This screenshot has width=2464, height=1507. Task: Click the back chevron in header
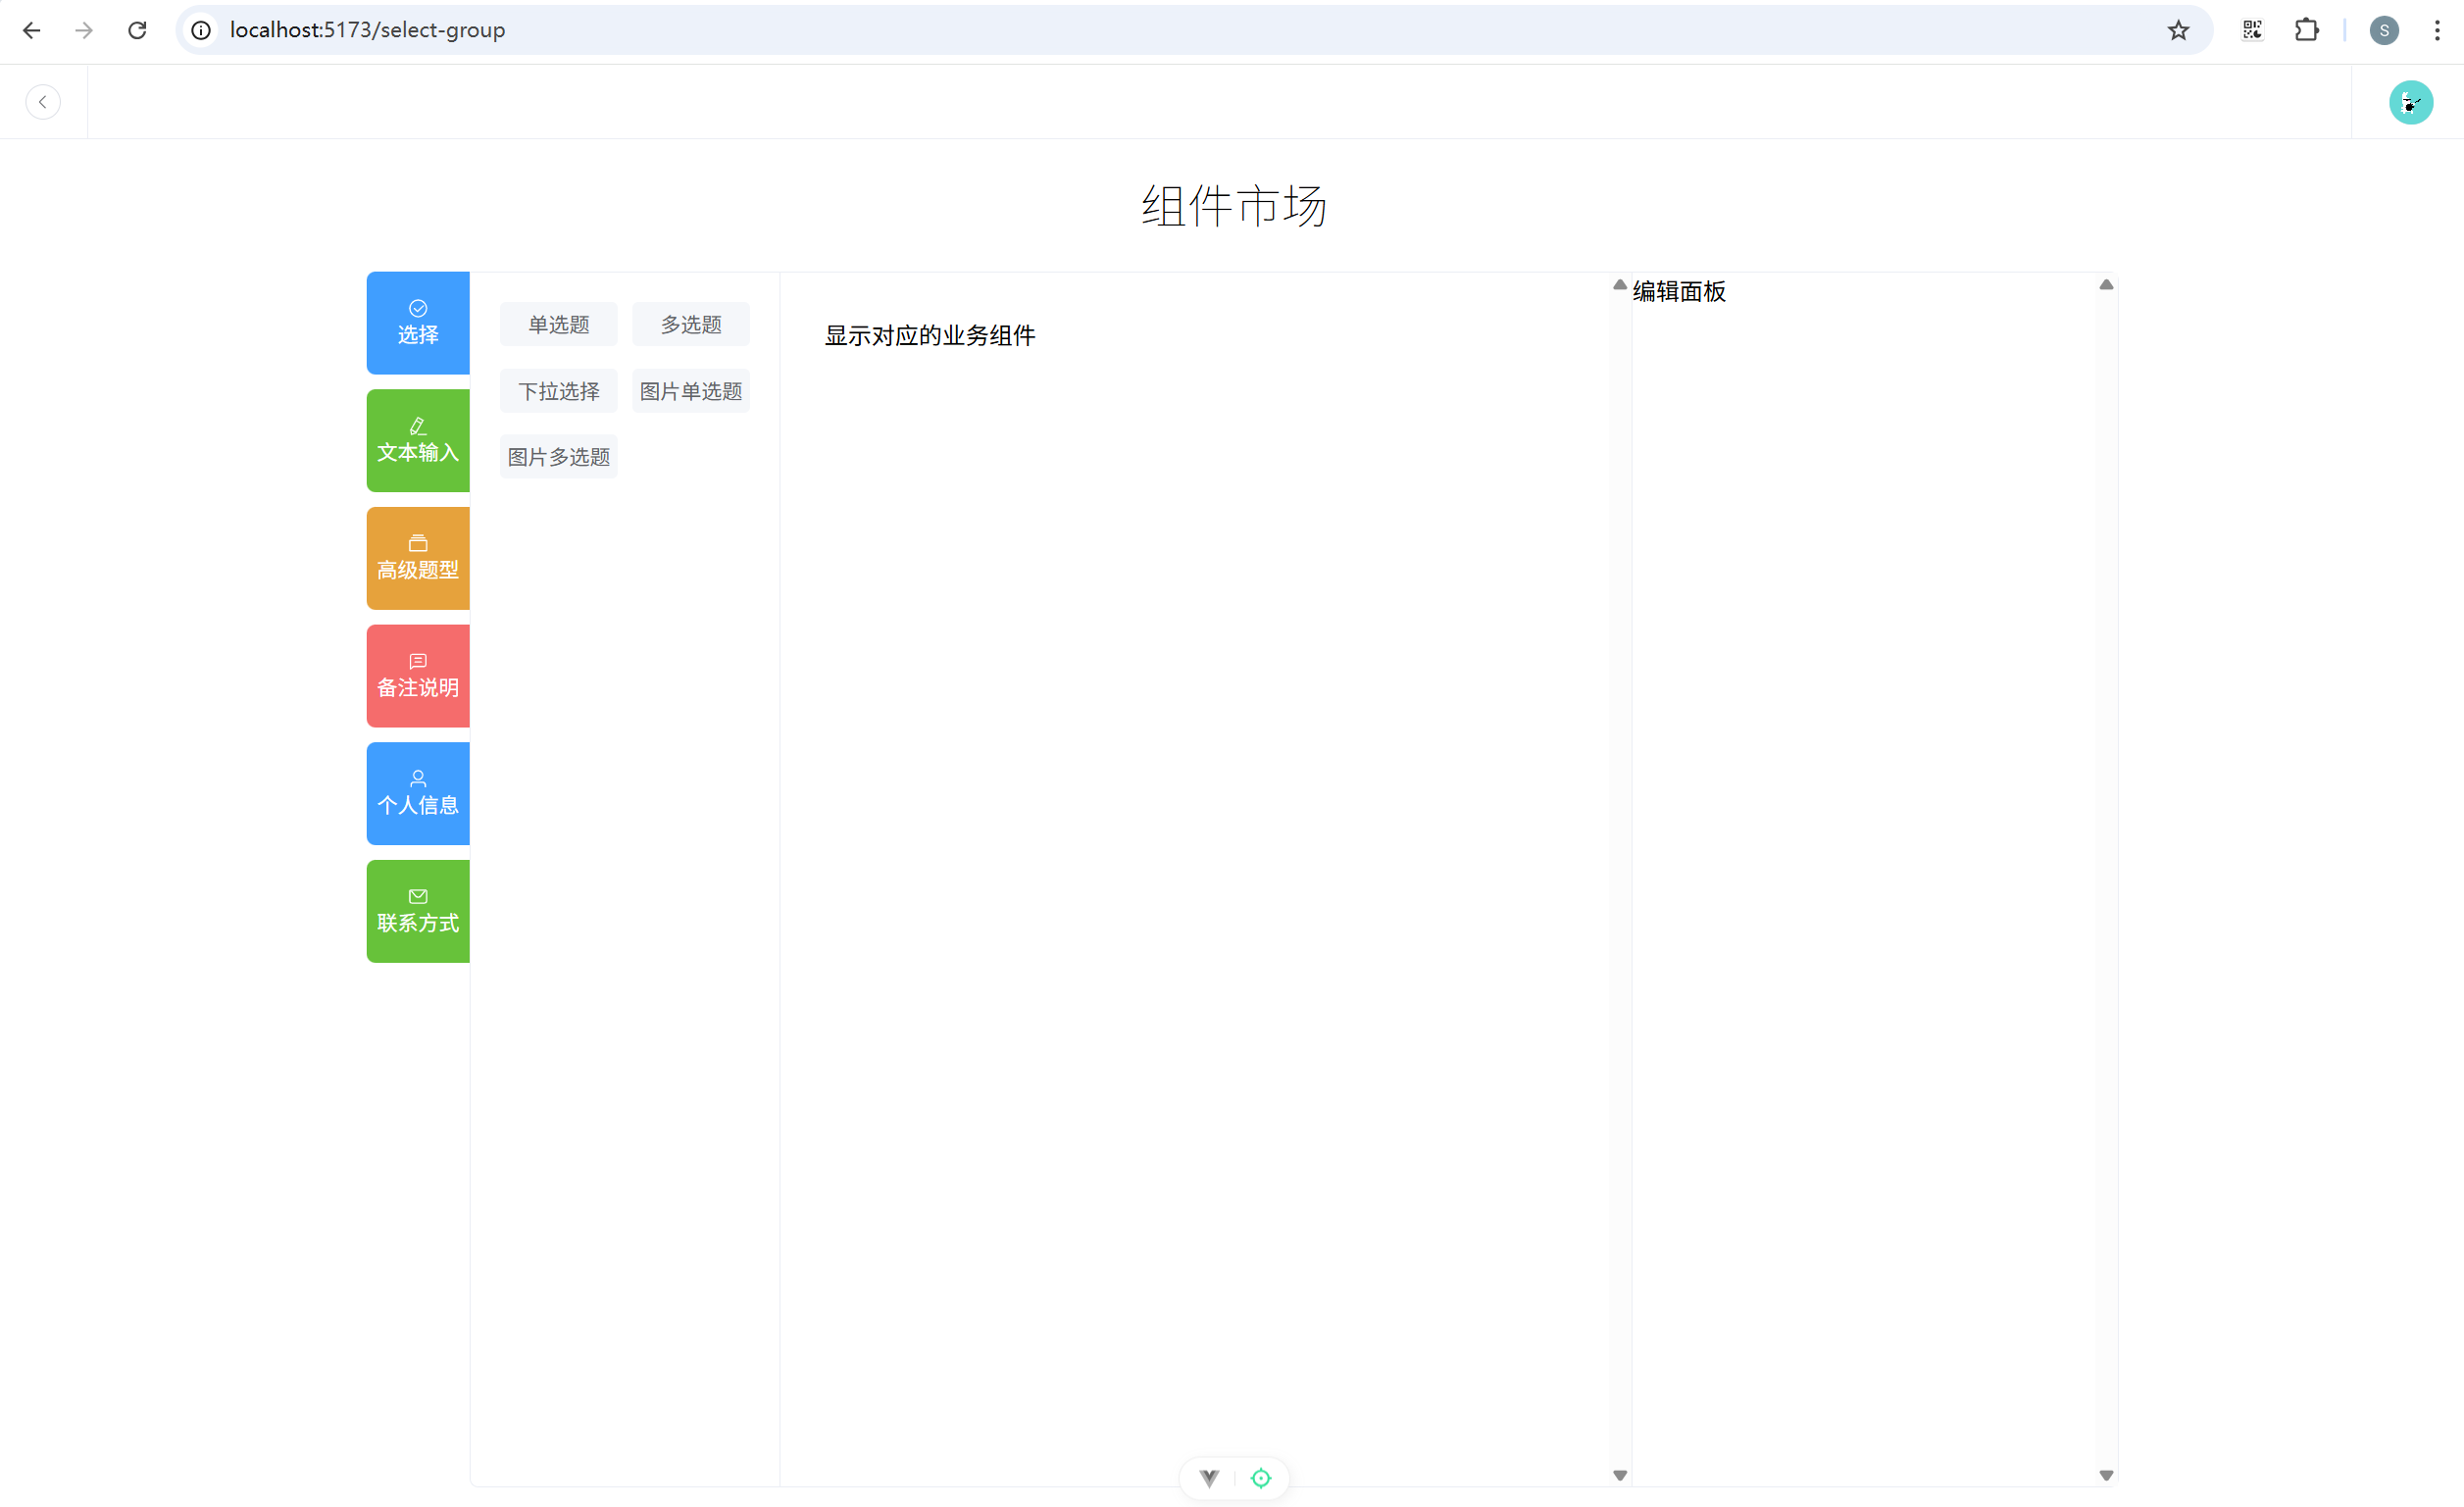43,102
